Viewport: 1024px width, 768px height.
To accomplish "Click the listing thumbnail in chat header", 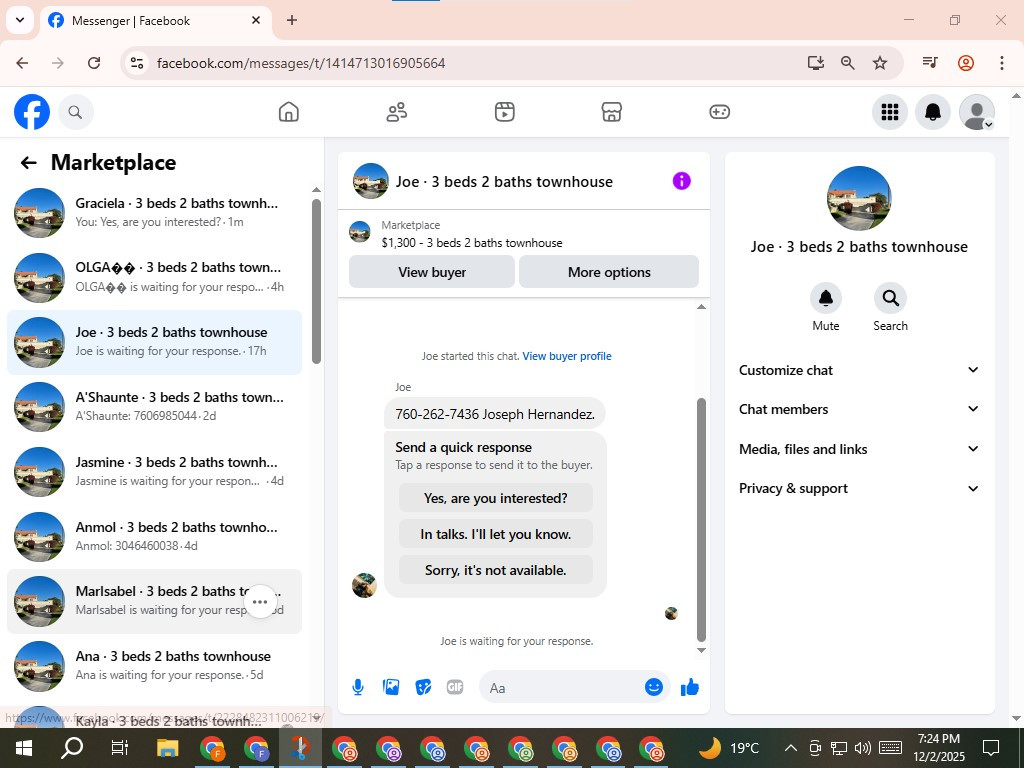I will [371, 181].
